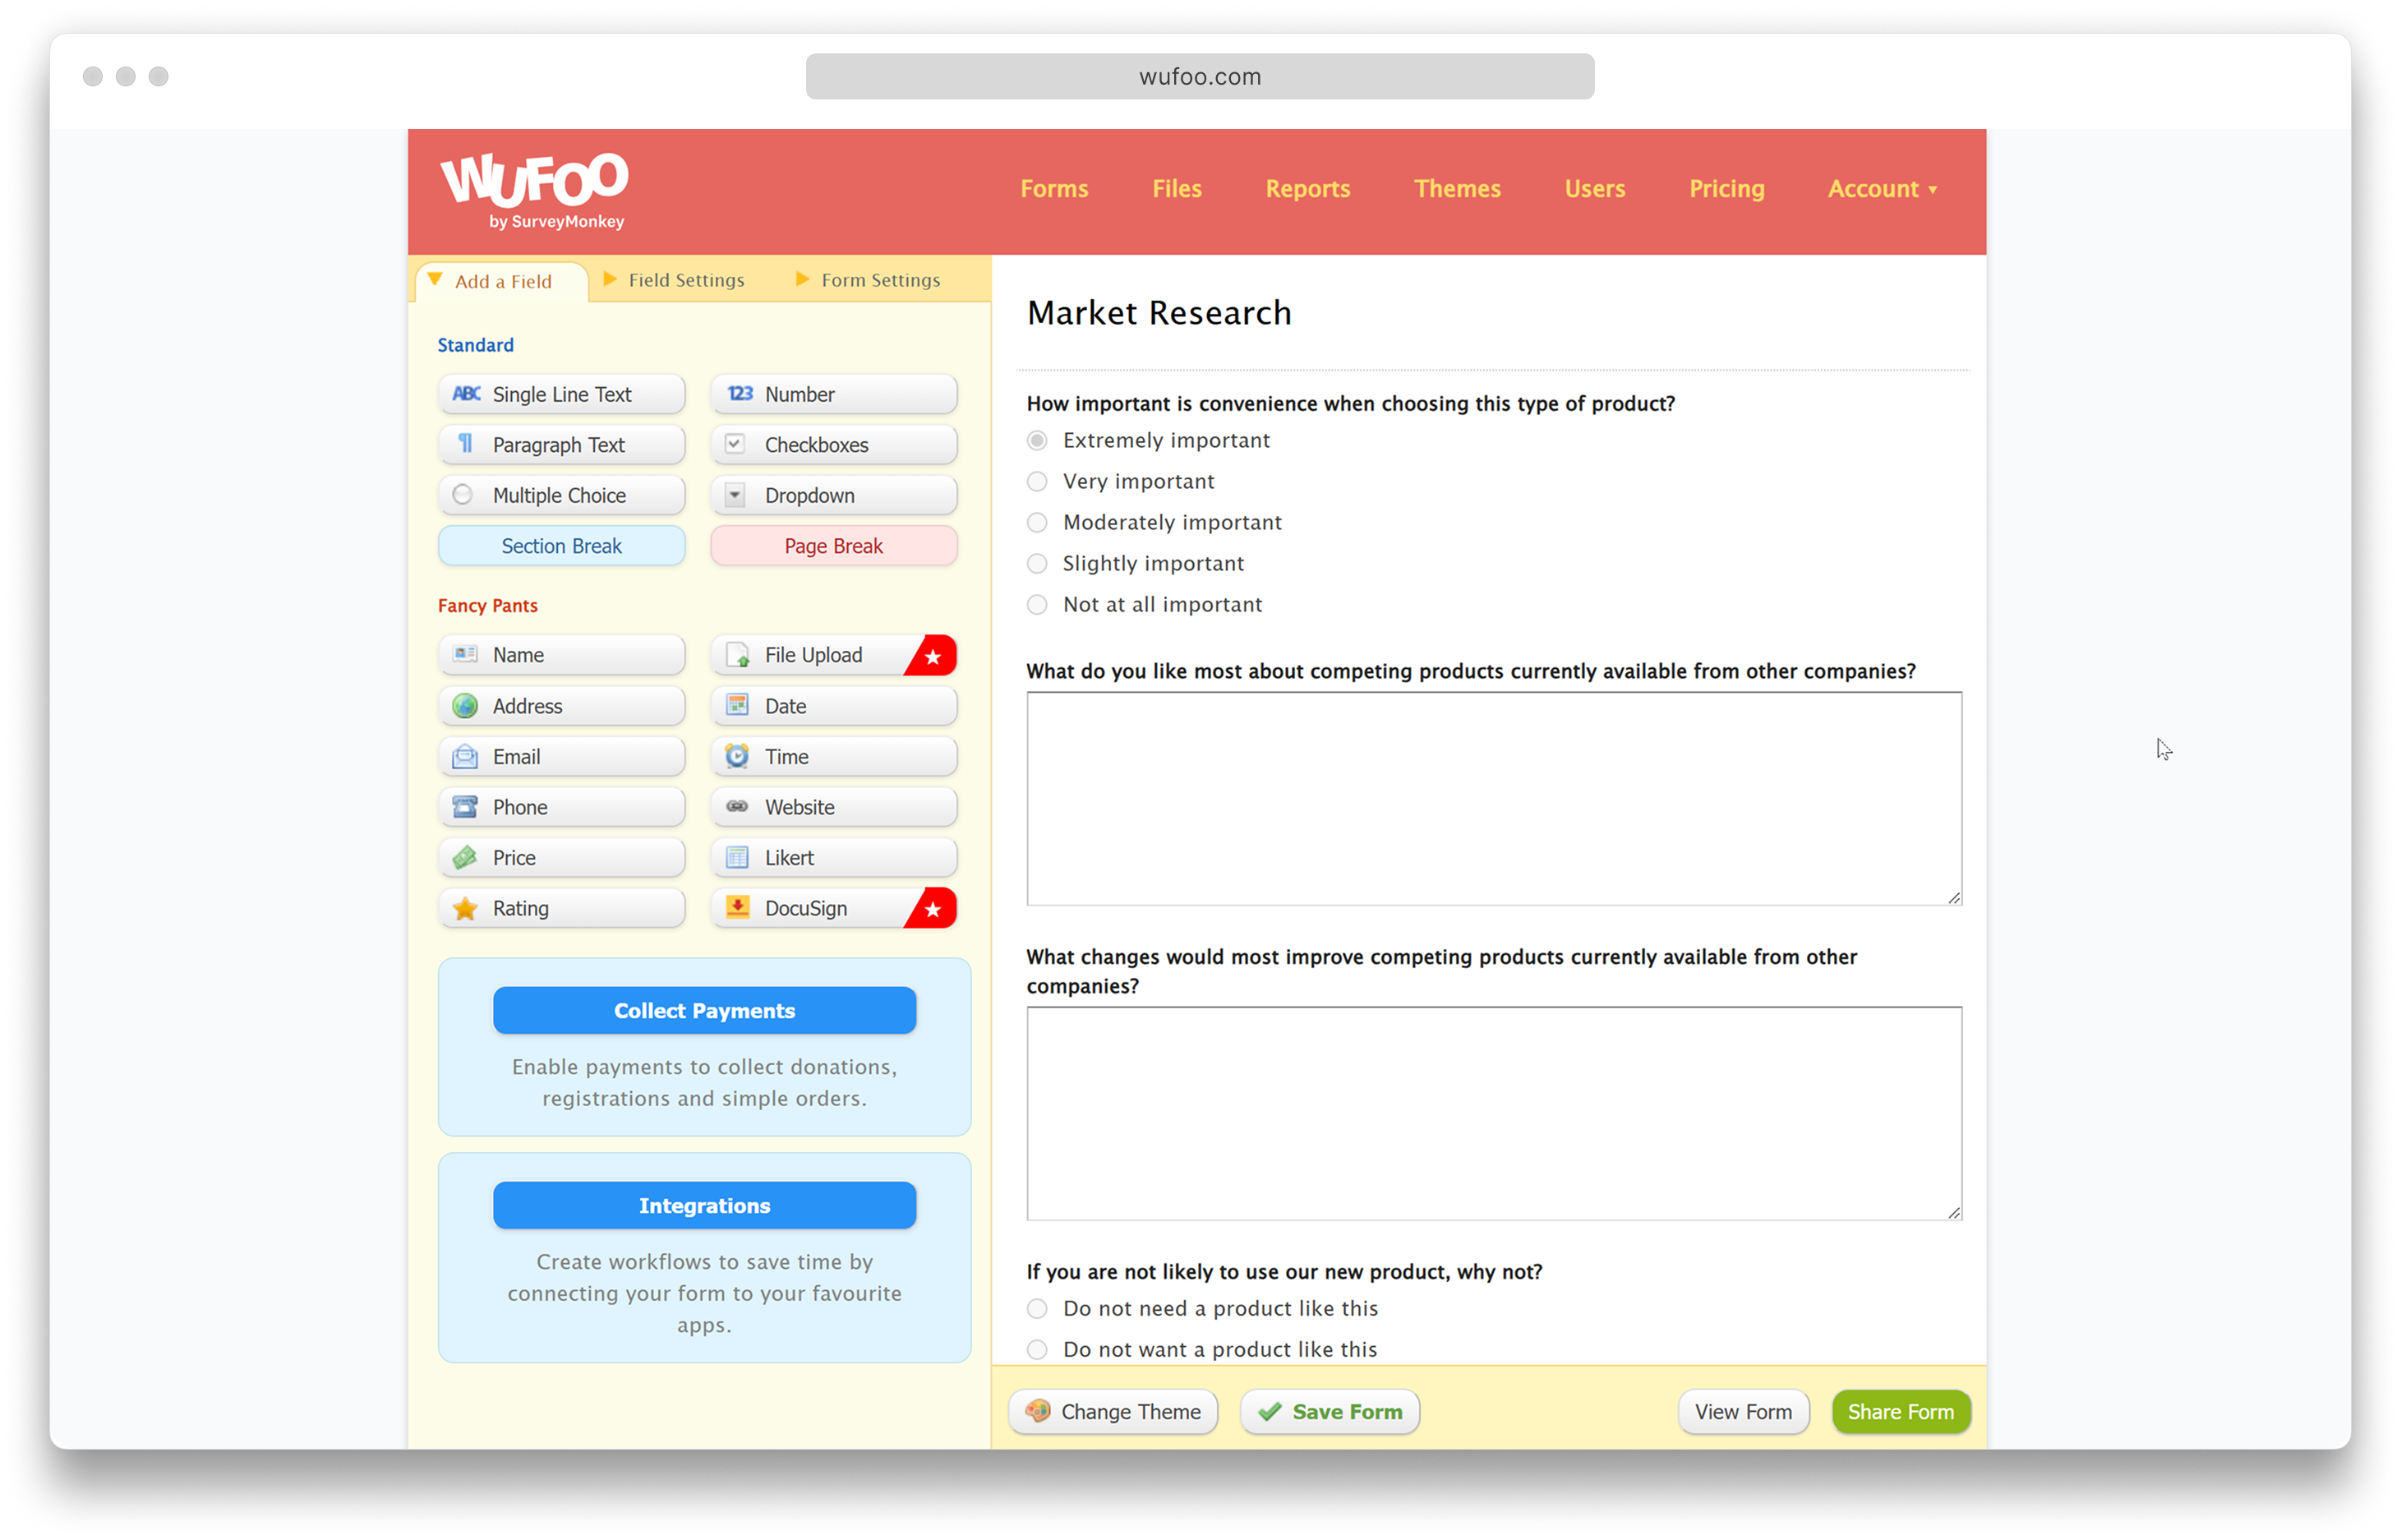Screen dimensions: 2401x1540
Task: Add a Paragraph Text field
Action: click(x=561, y=445)
